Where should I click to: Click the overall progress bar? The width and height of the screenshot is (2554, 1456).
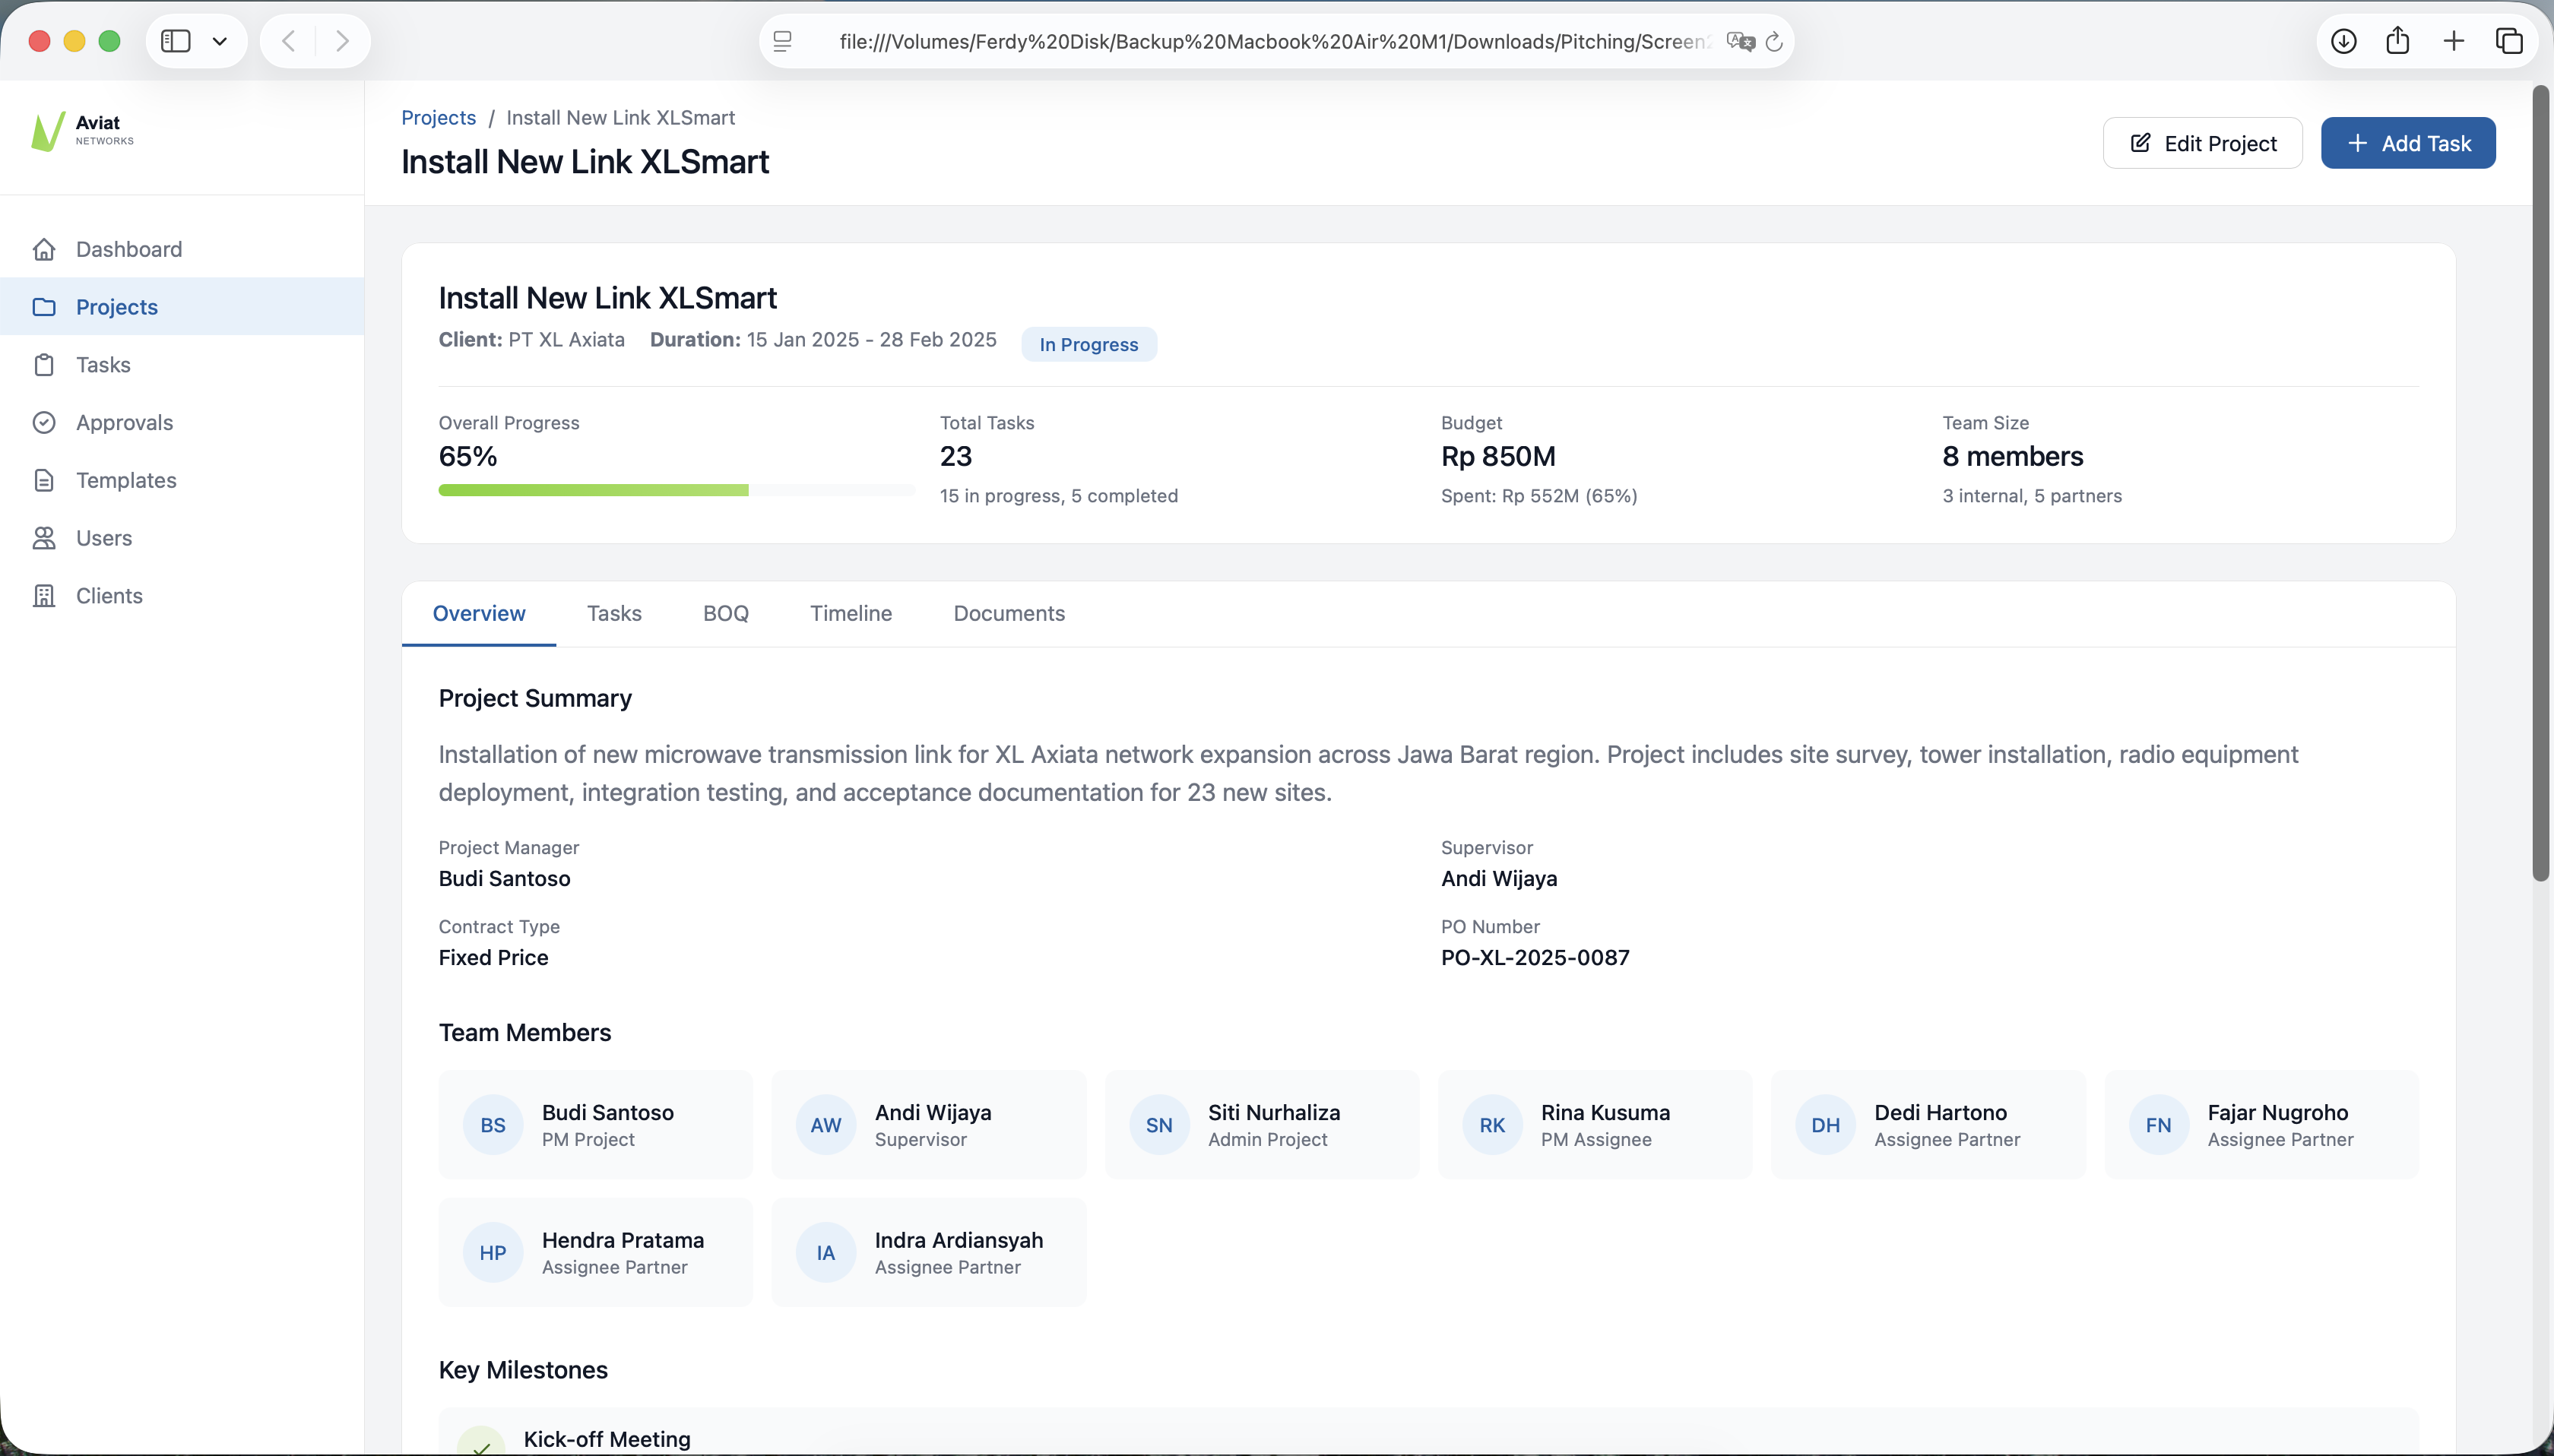[x=676, y=490]
